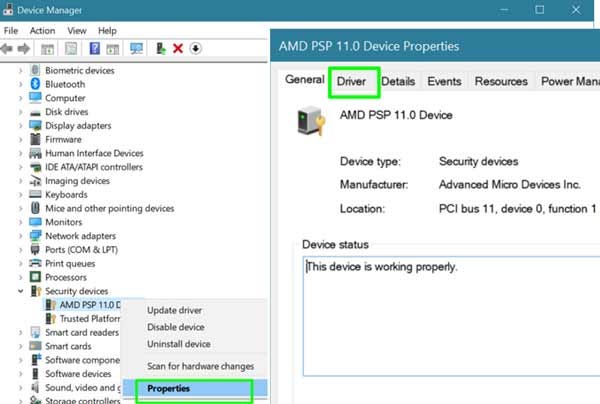Select the Trusted Platform tree item
This screenshot has width=600, height=404.
click(90, 319)
